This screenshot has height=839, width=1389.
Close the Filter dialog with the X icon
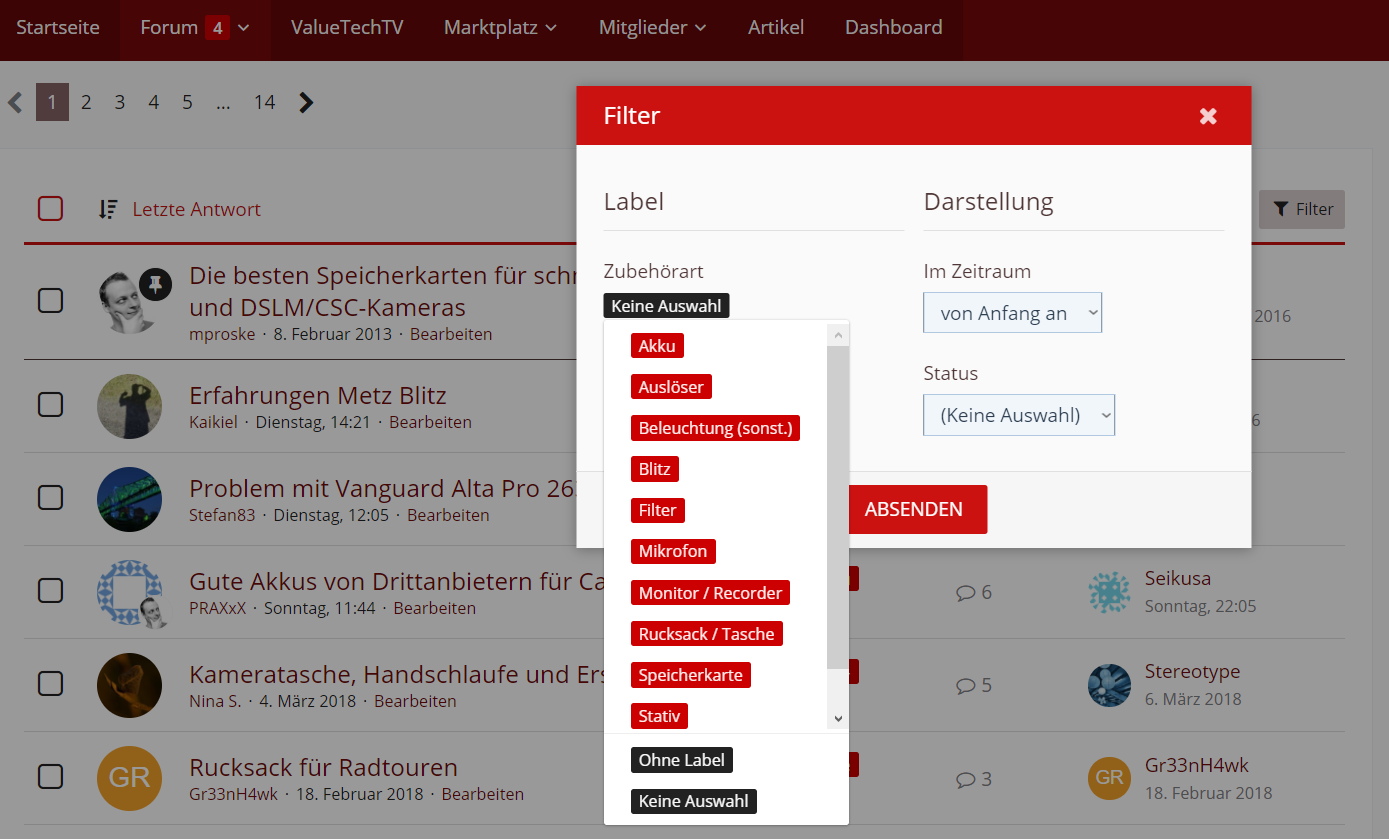pyautogui.click(x=1208, y=116)
